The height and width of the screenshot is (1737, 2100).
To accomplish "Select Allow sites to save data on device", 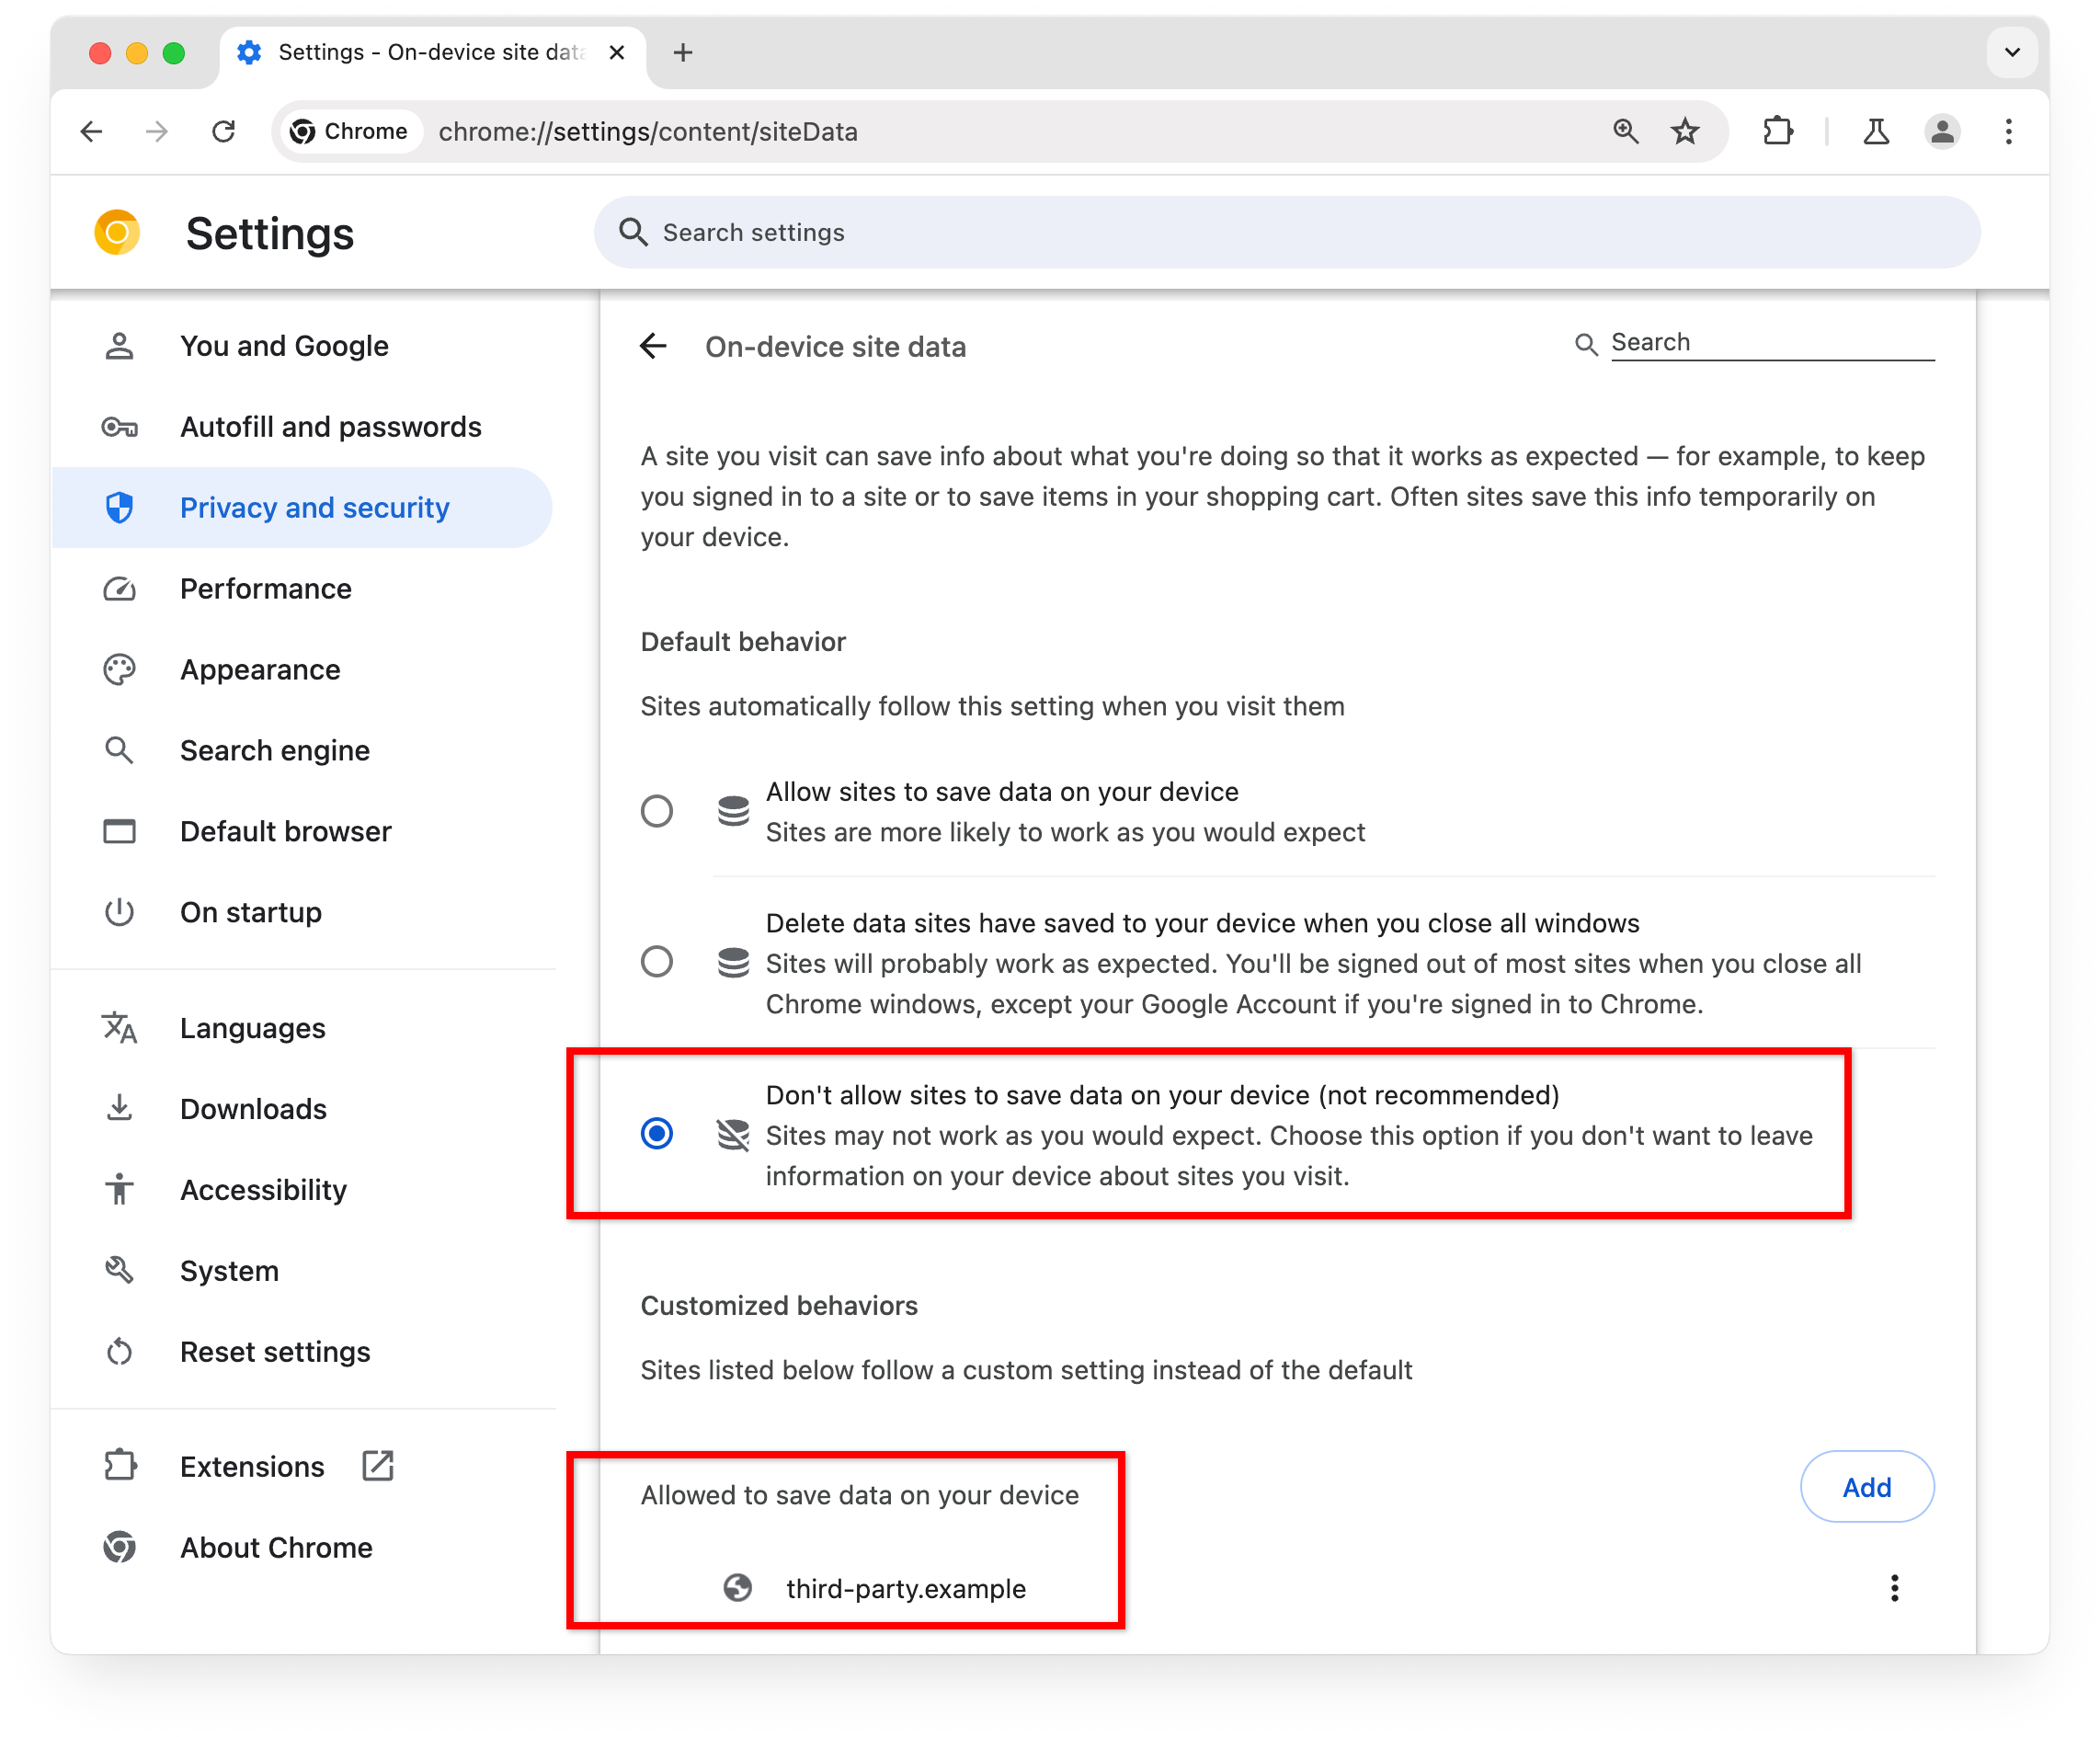I will pyautogui.click(x=657, y=807).
